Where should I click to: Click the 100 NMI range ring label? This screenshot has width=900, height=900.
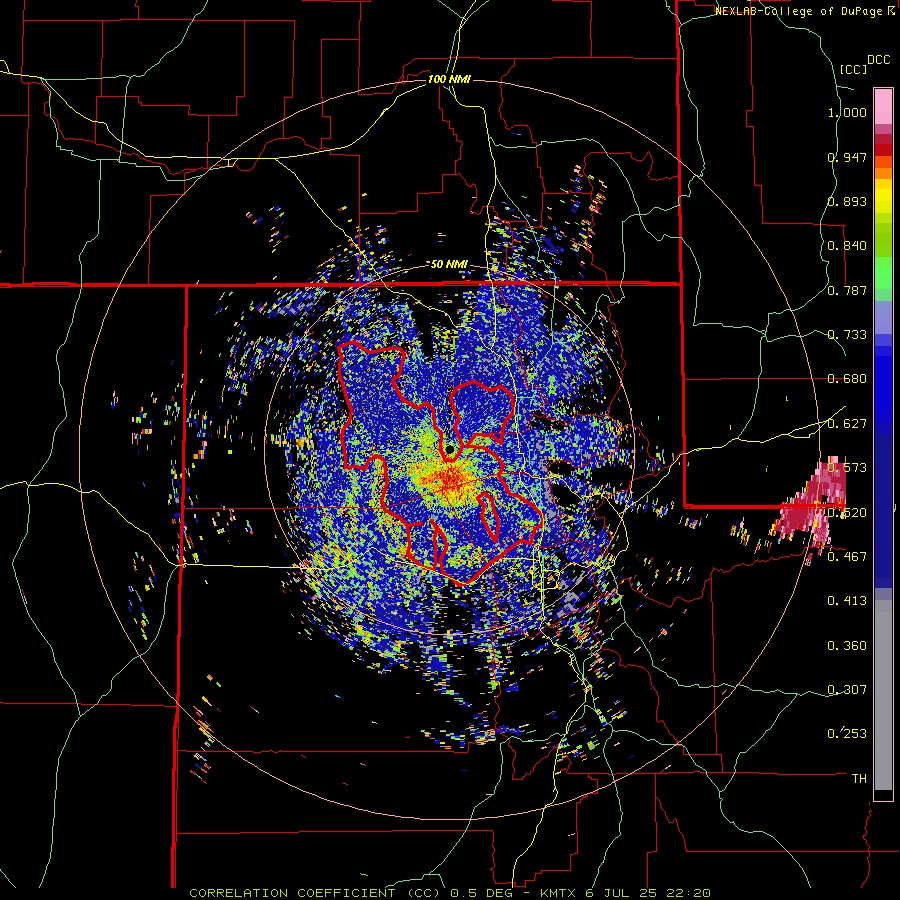click(449, 79)
